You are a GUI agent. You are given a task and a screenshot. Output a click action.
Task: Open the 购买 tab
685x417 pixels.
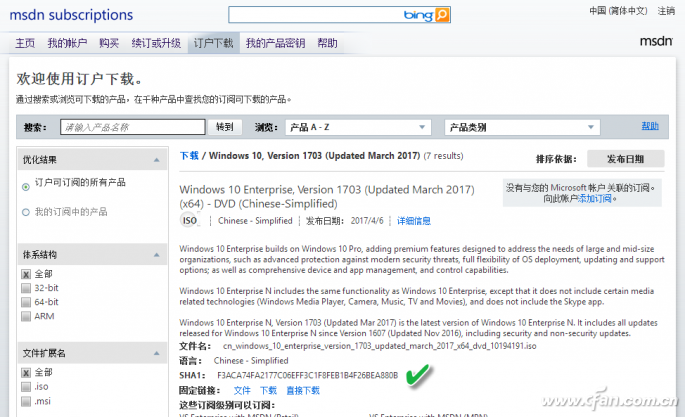tap(109, 43)
